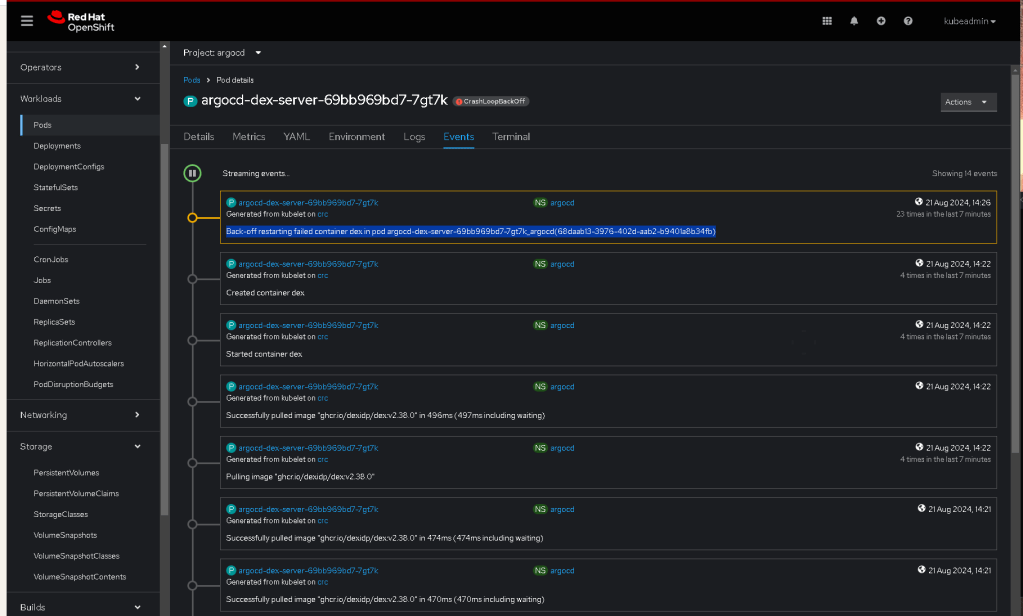1023x616 pixels.
Task: Open the Environment tab
Action: [x=356, y=136]
